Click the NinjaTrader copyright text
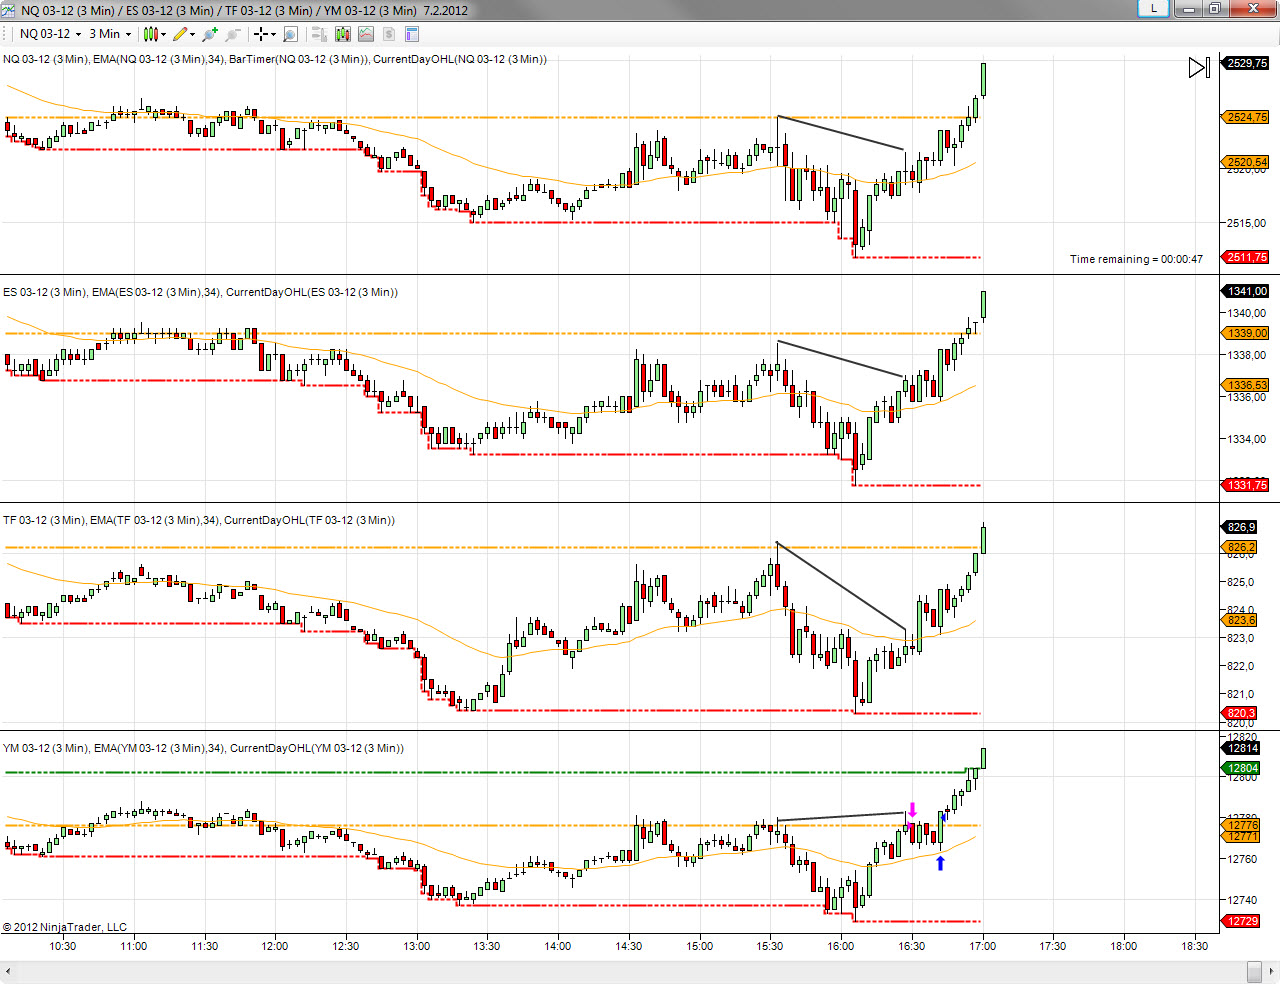 point(65,927)
